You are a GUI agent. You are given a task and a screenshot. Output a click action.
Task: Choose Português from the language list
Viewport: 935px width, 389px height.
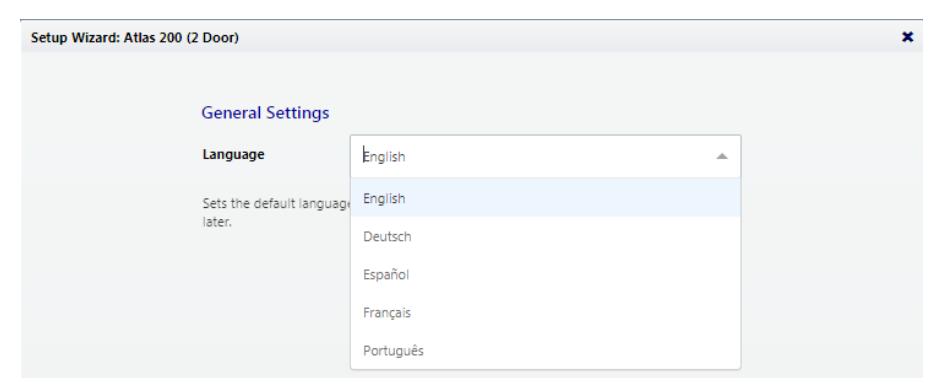click(x=545, y=350)
